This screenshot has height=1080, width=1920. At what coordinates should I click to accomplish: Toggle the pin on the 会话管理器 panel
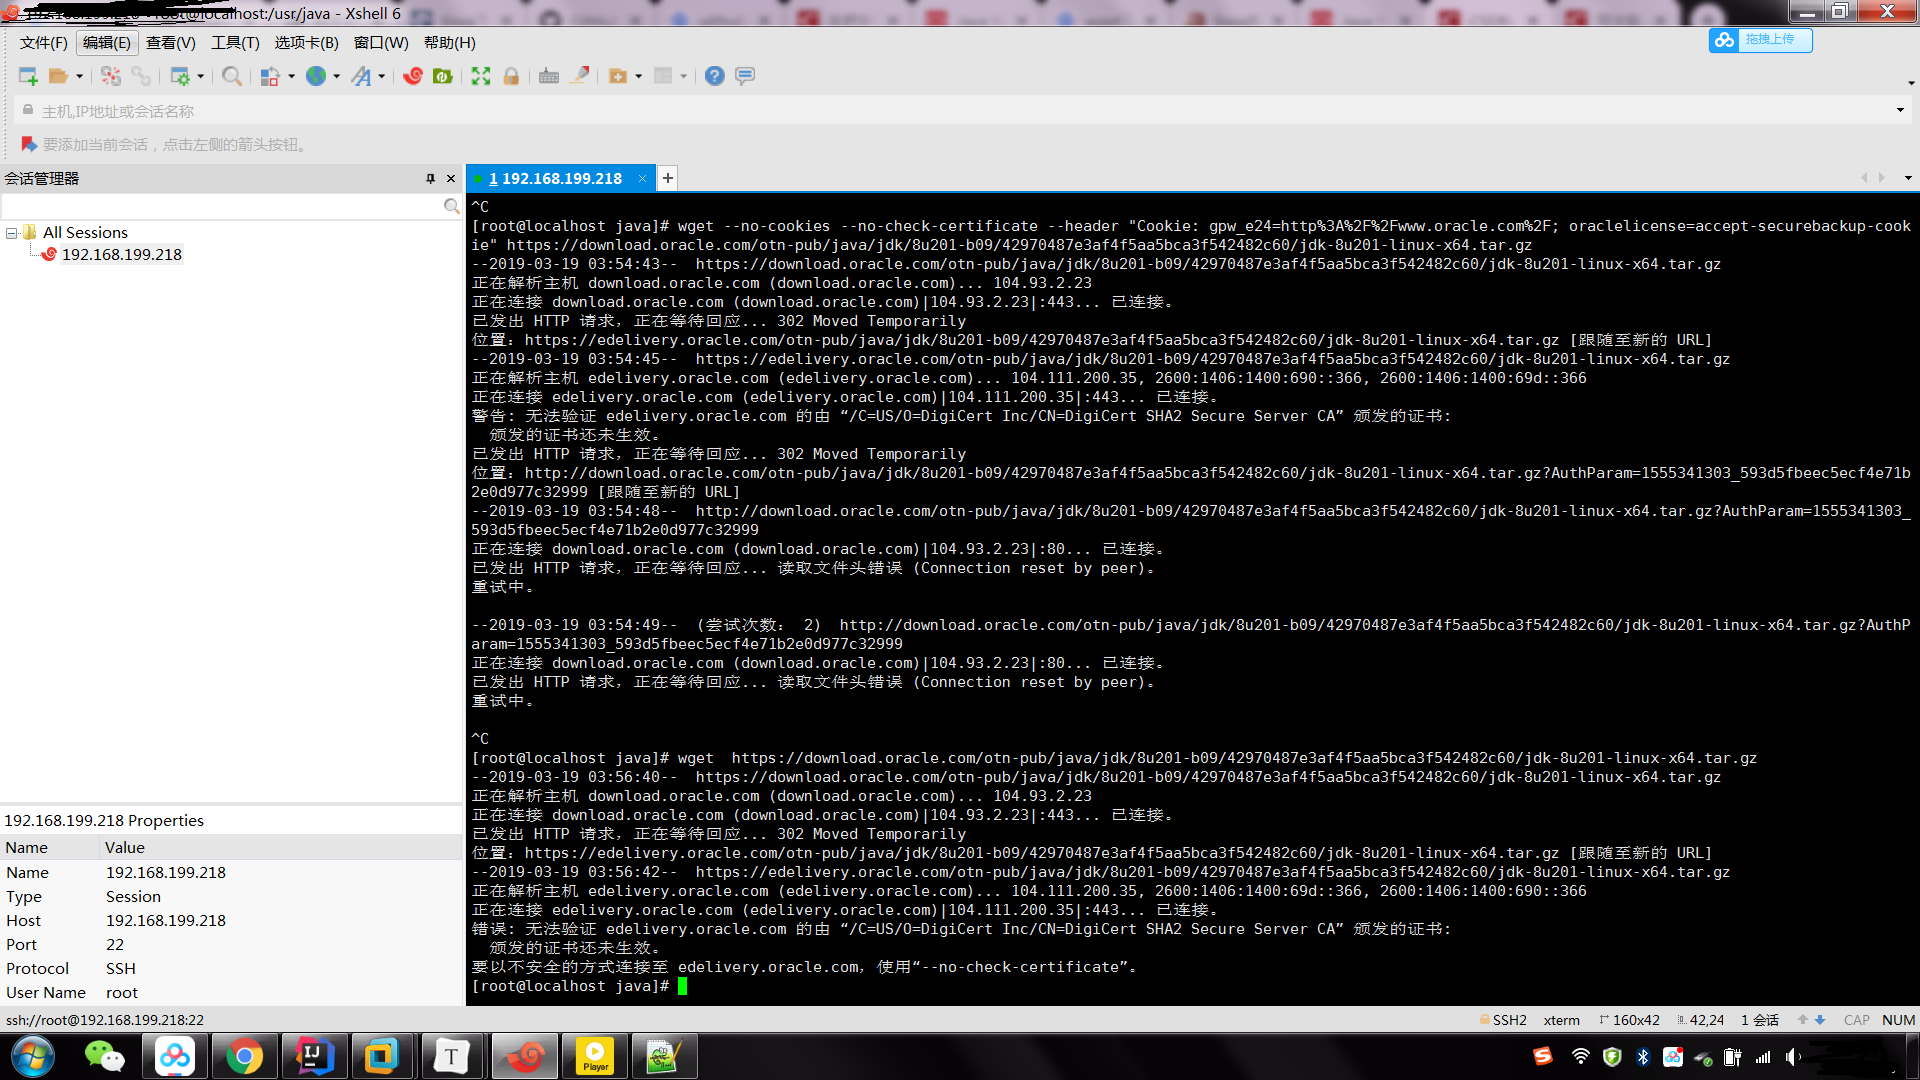pyautogui.click(x=431, y=178)
